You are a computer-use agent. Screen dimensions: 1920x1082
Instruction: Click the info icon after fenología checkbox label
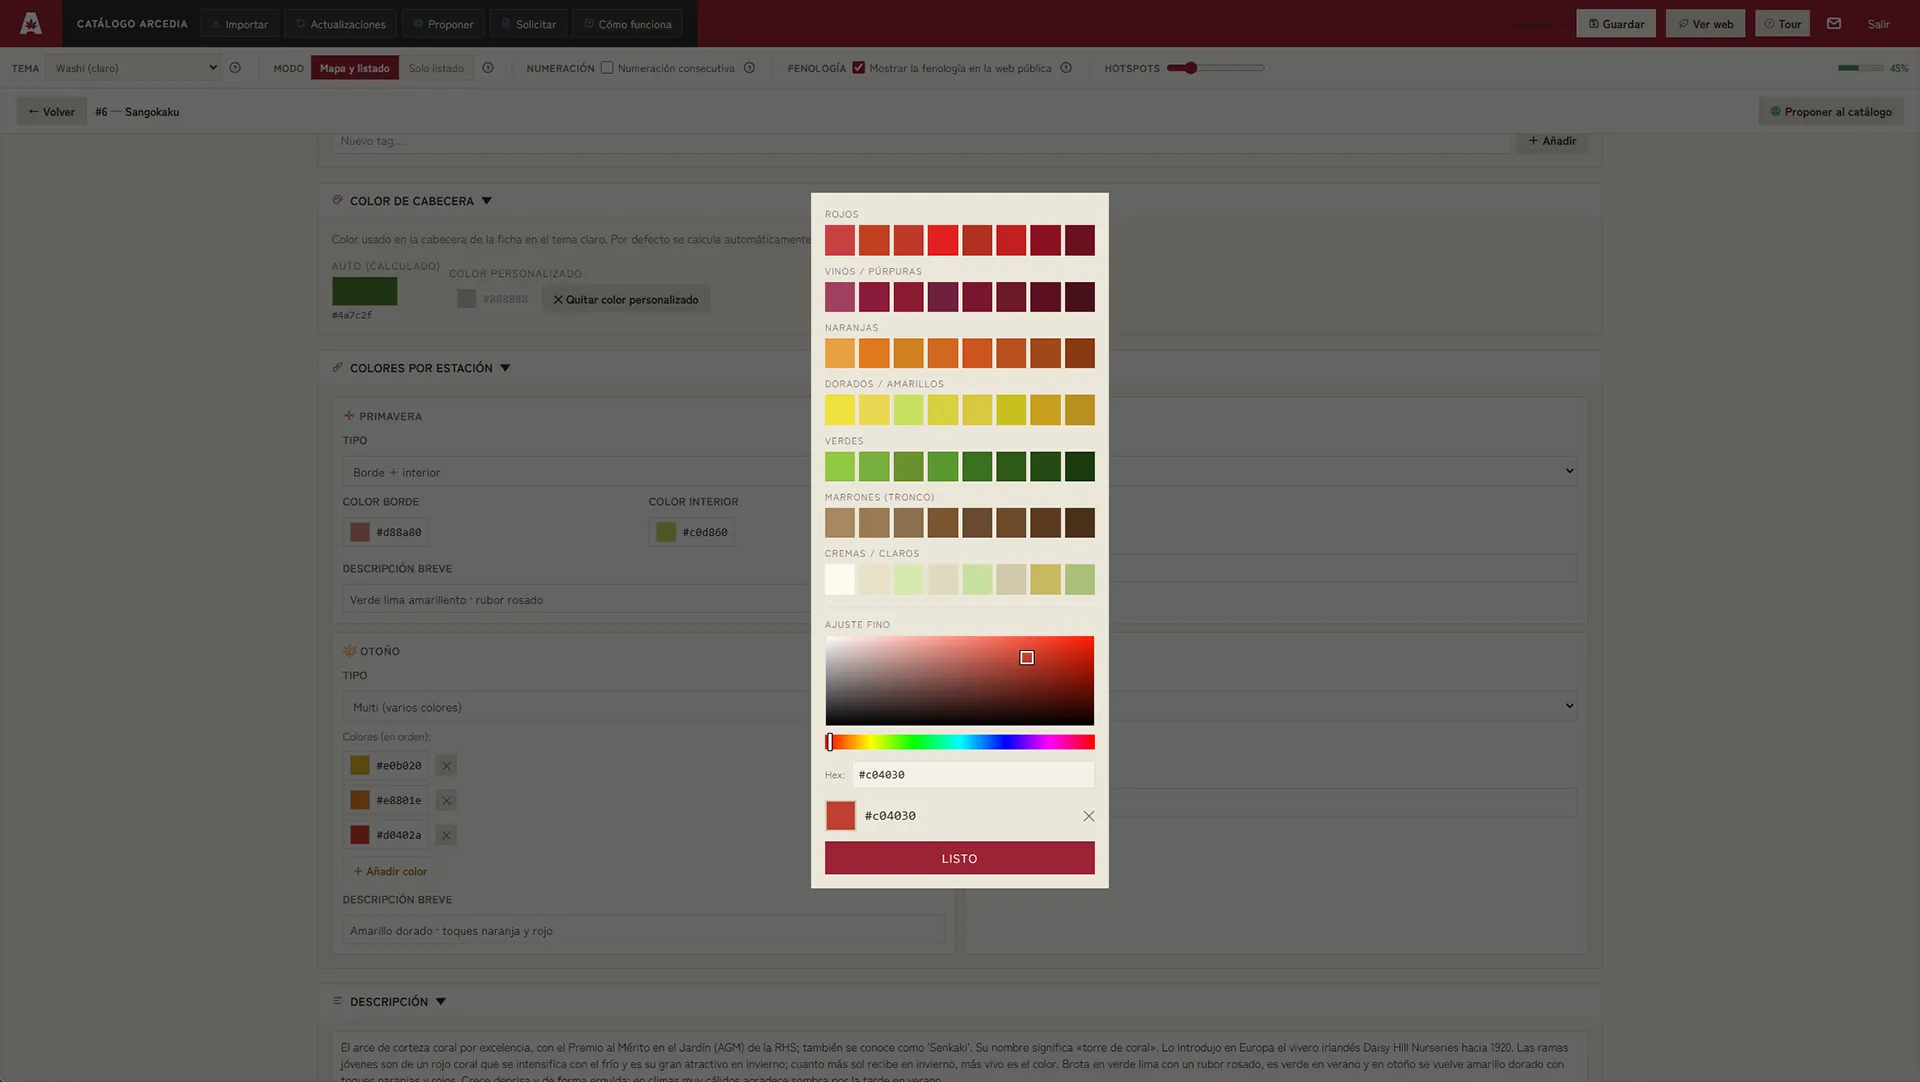click(x=1066, y=68)
